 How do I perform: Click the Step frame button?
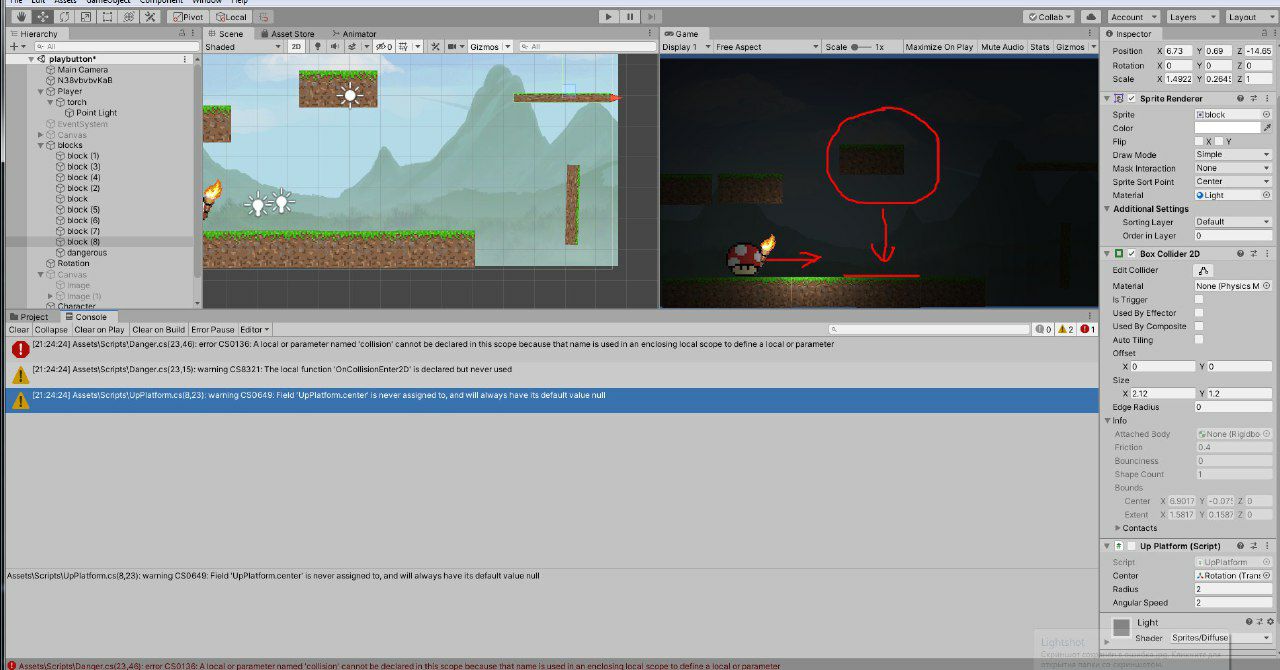pyautogui.click(x=652, y=17)
